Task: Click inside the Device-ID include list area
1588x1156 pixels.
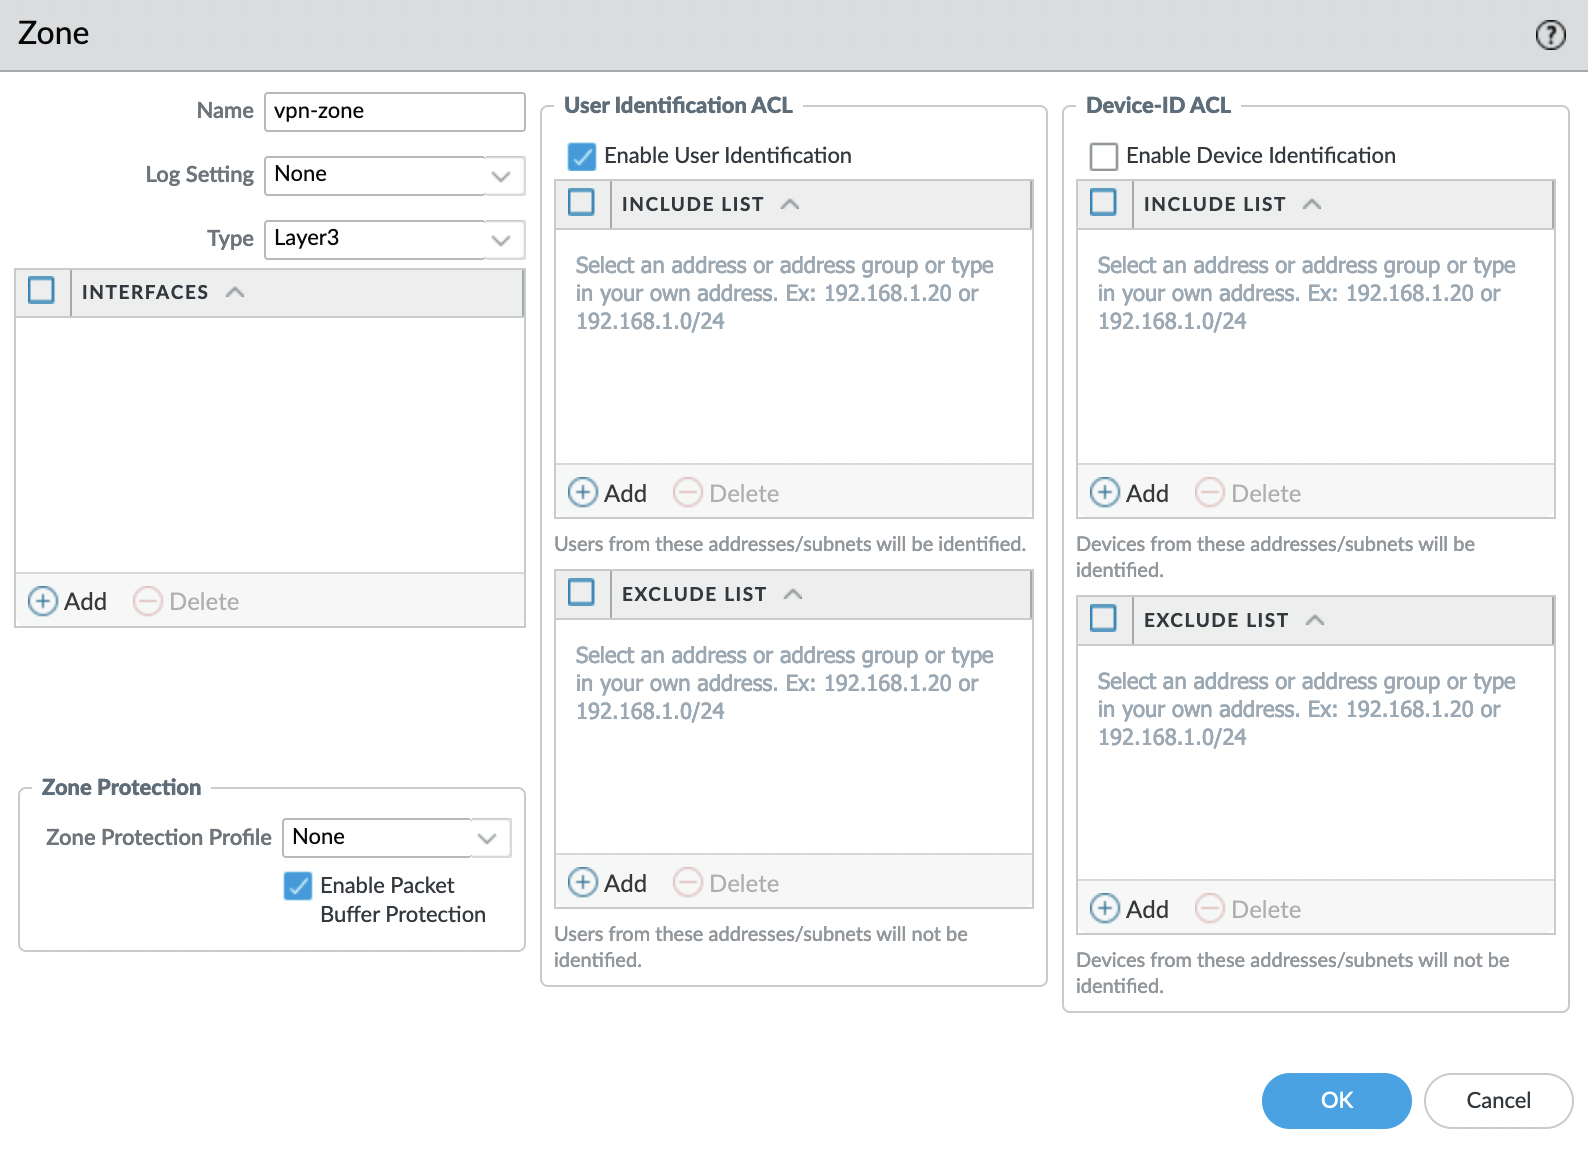Action: (1316, 347)
